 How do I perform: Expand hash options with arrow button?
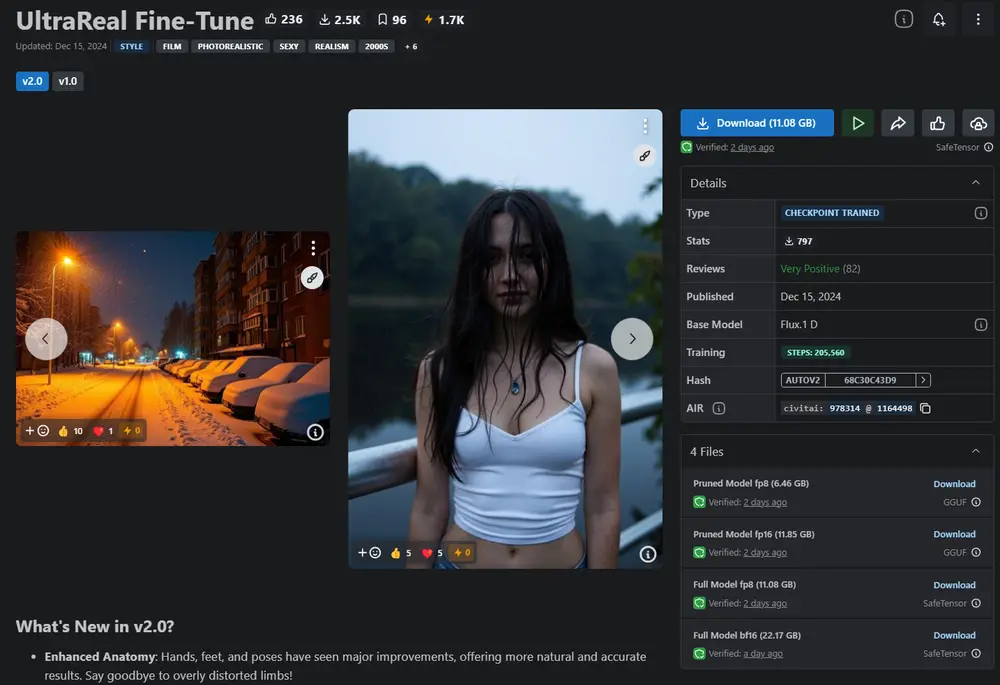923,380
